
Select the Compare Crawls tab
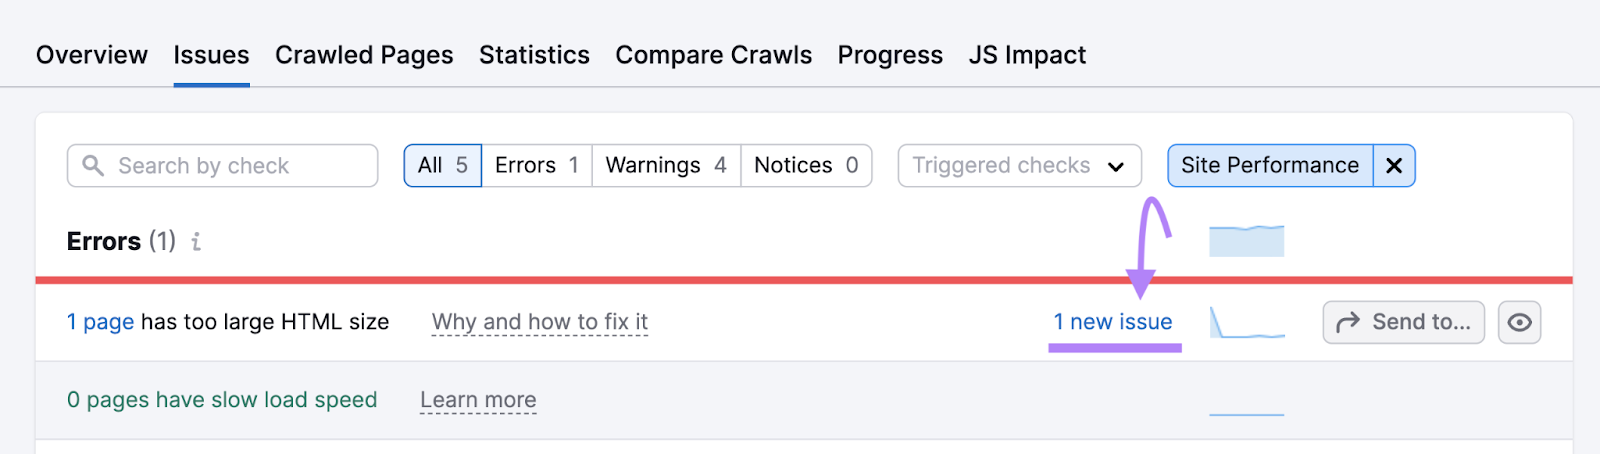(x=713, y=55)
